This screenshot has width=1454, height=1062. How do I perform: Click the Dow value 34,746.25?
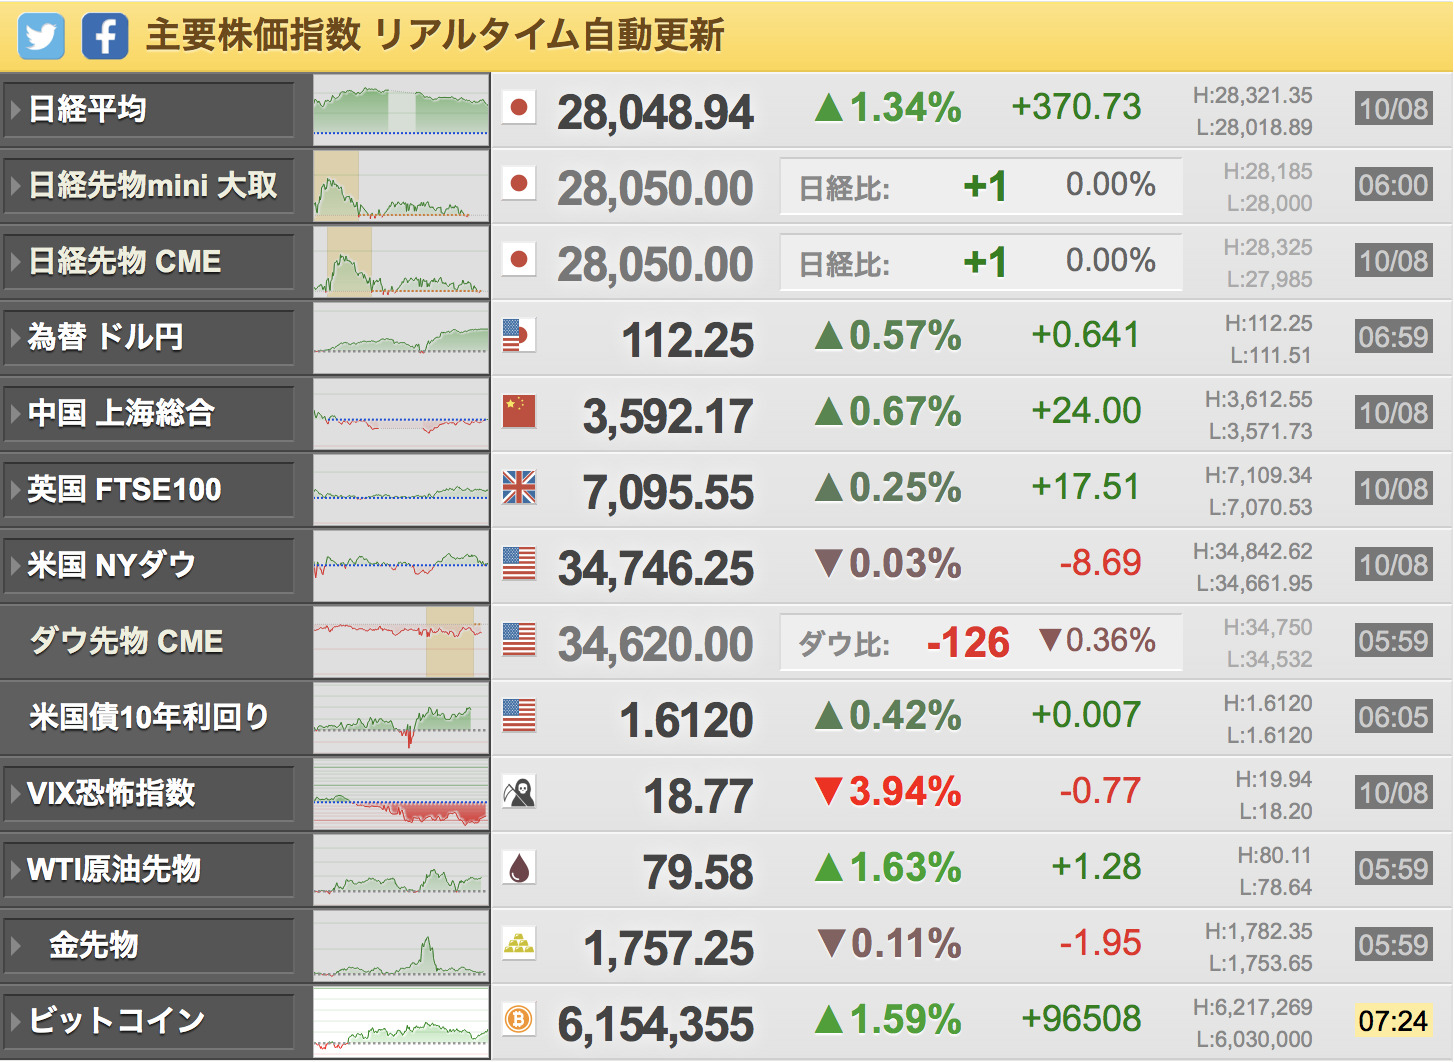click(x=655, y=568)
